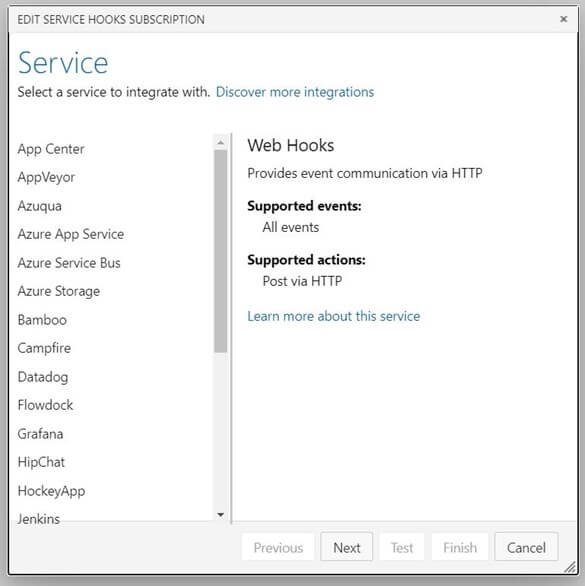585x586 pixels.
Task: Choose Bamboo from the list
Action: click(42, 320)
